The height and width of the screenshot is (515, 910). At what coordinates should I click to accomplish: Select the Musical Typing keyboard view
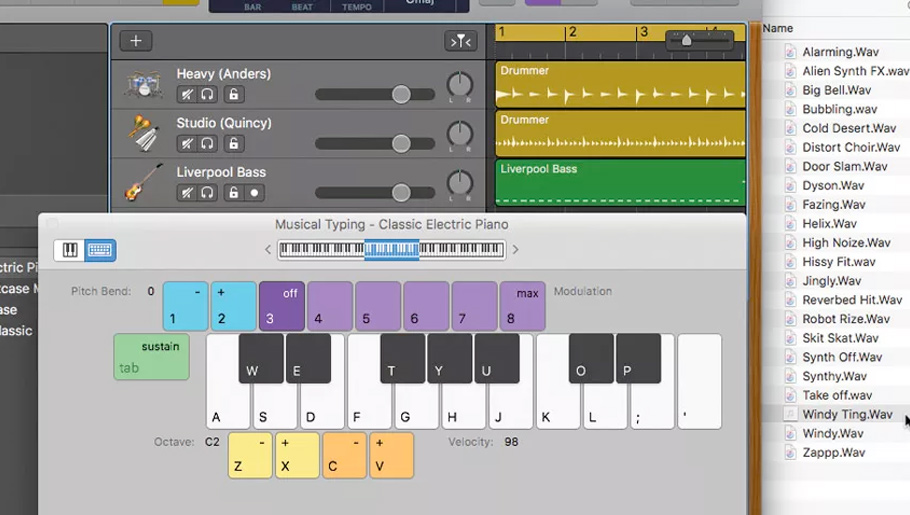coord(100,250)
